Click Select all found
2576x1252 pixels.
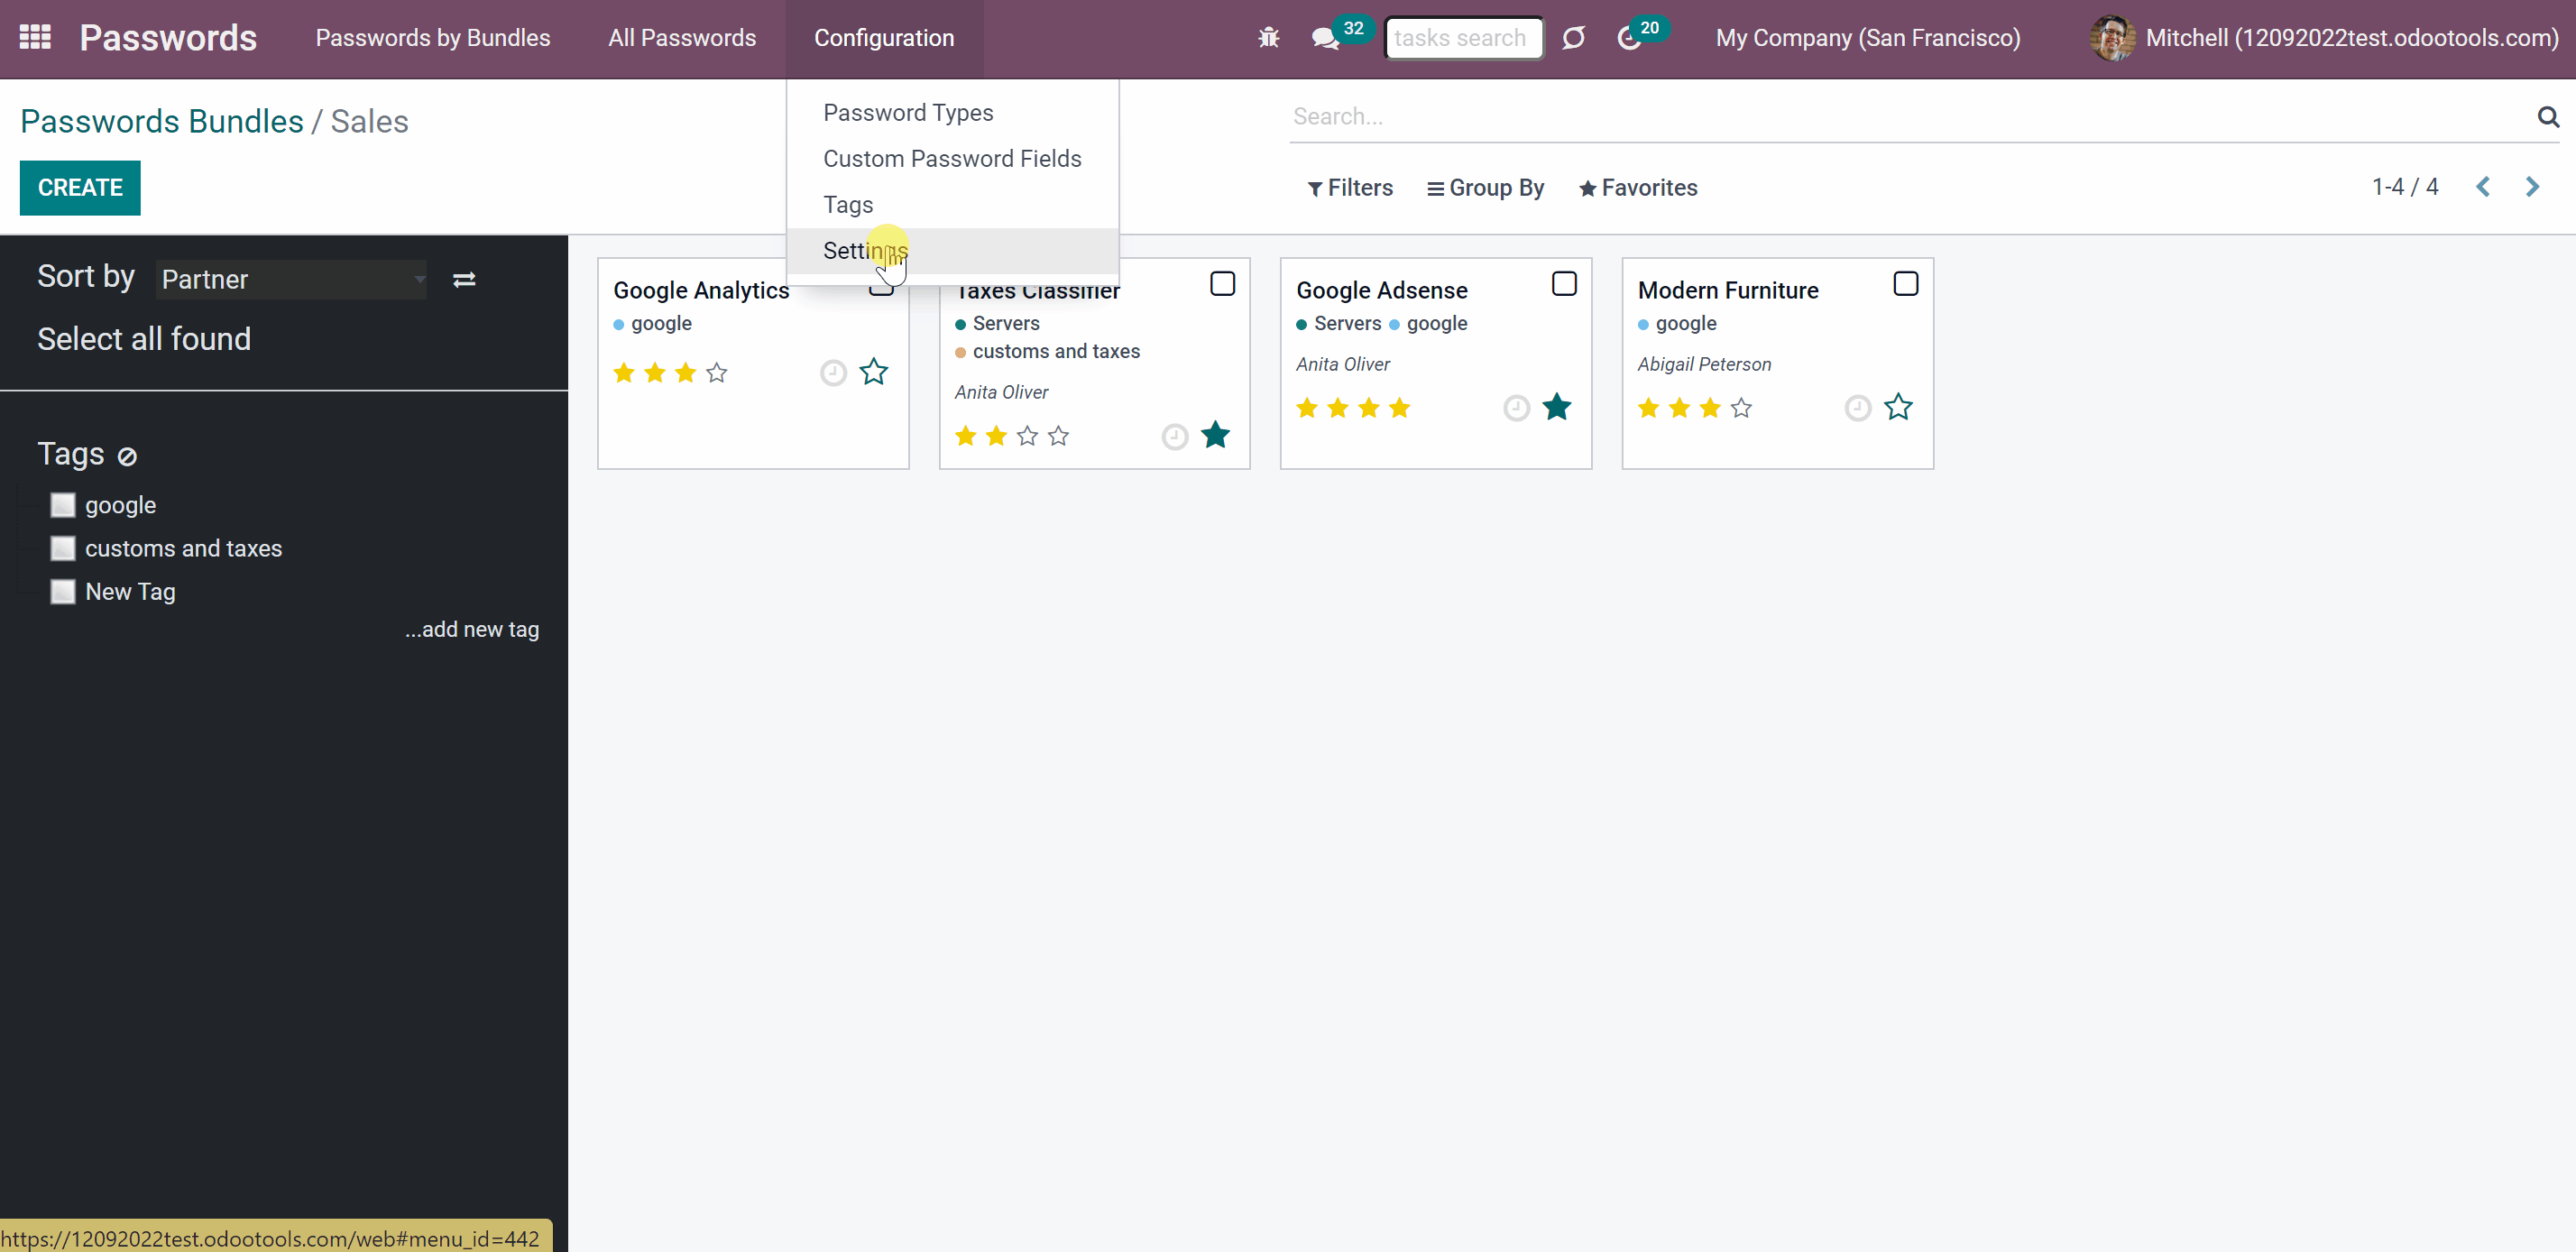tap(144, 339)
